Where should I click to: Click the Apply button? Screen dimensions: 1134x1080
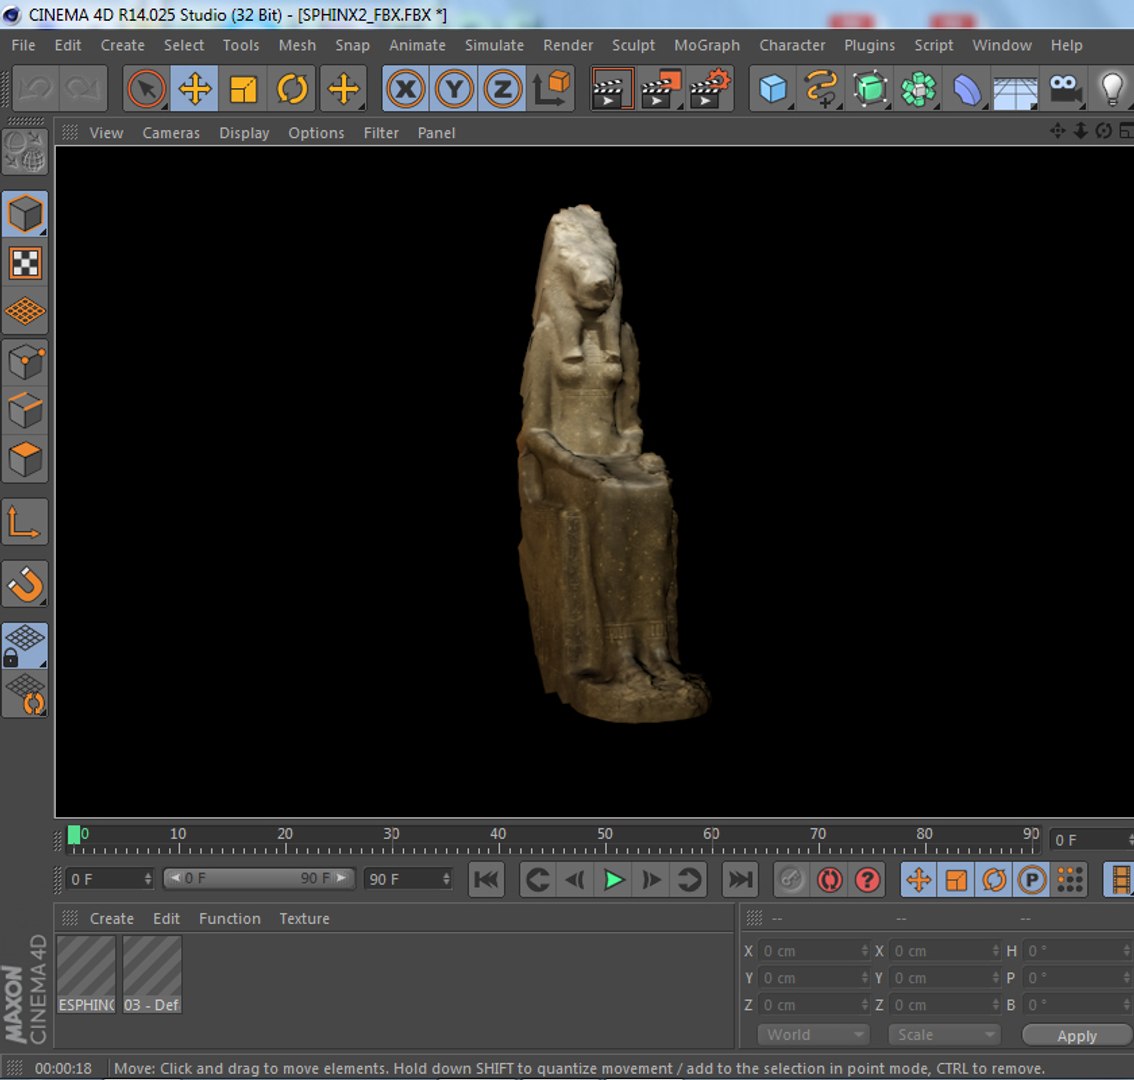(1077, 1036)
